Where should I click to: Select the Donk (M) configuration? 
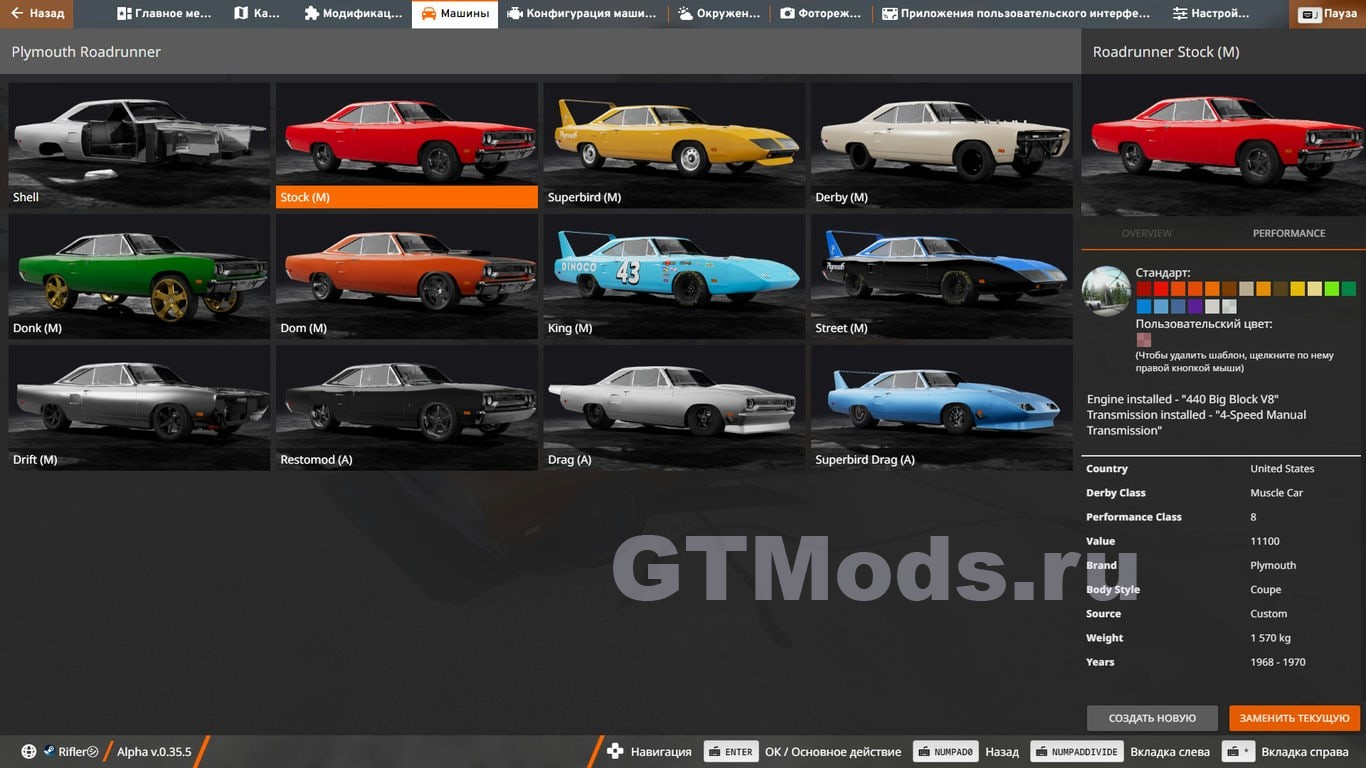point(140,276)
